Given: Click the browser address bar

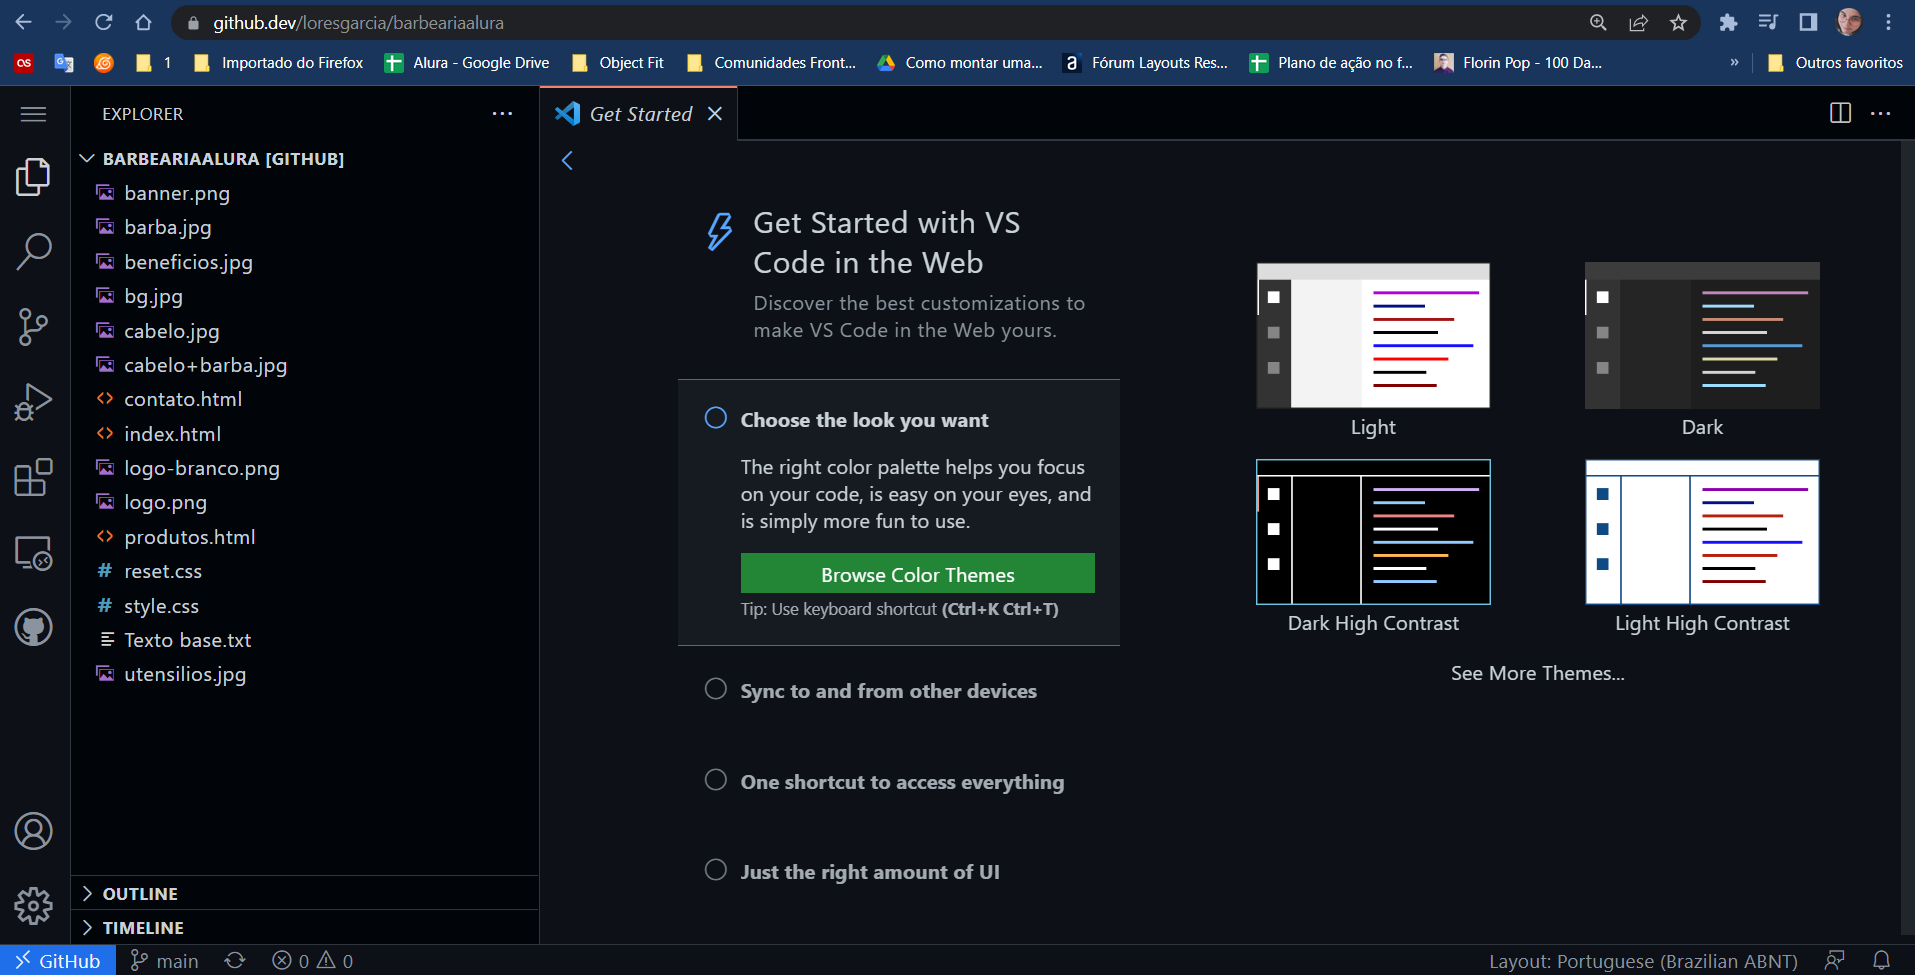Looking at the screenshot, I should [880, 22].
